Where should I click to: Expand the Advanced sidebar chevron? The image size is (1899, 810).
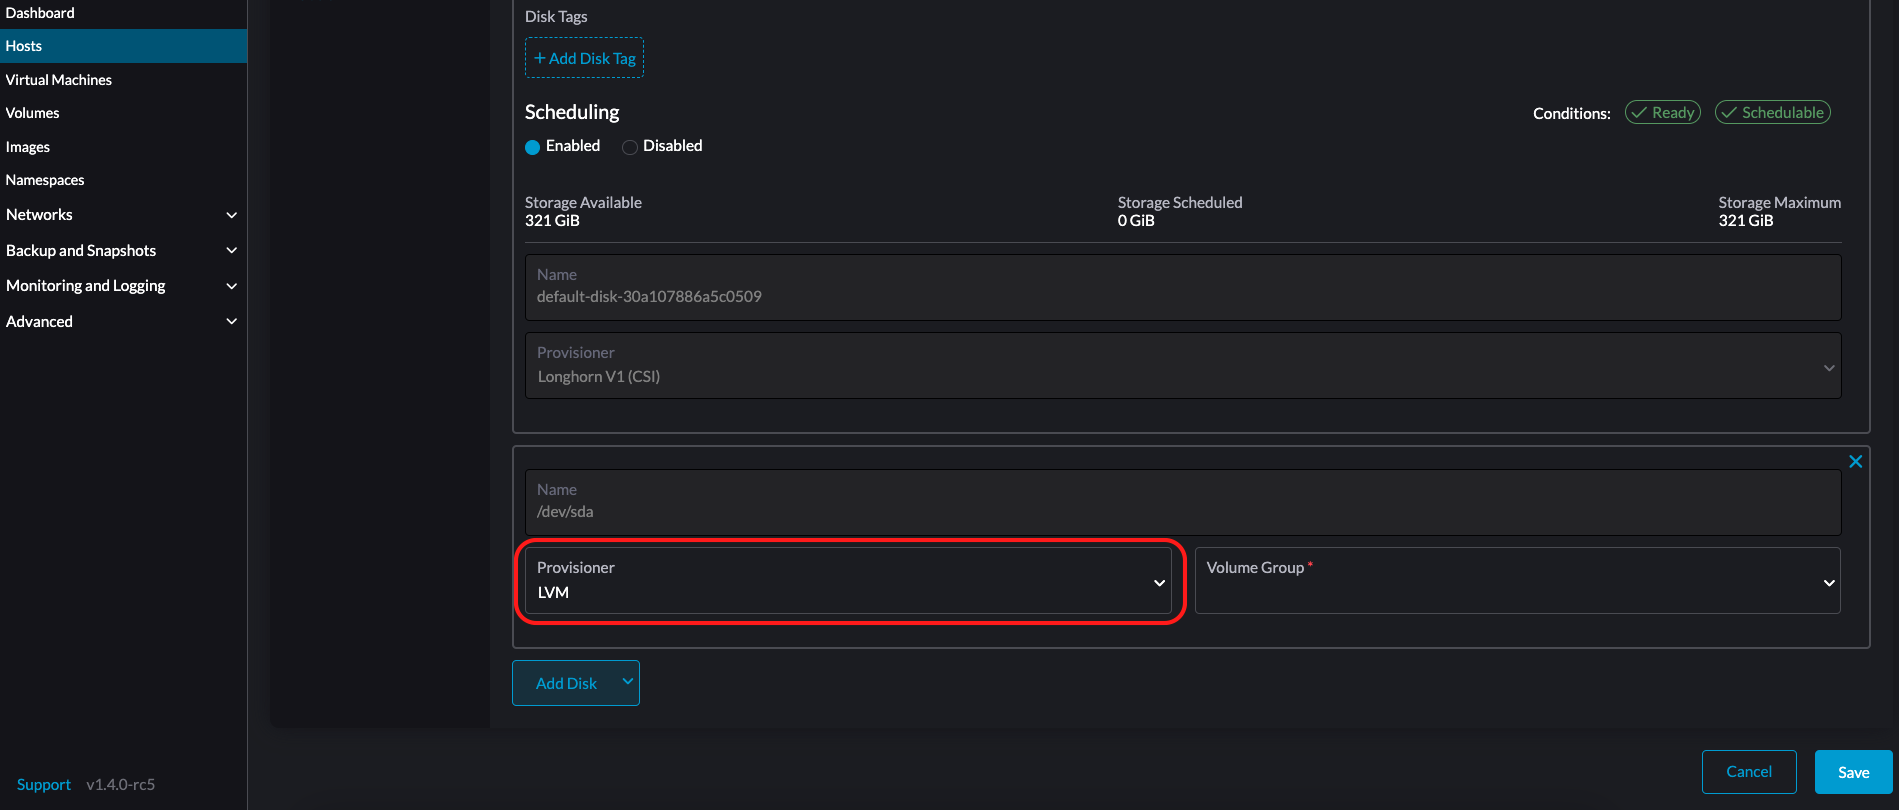(231, 322)
